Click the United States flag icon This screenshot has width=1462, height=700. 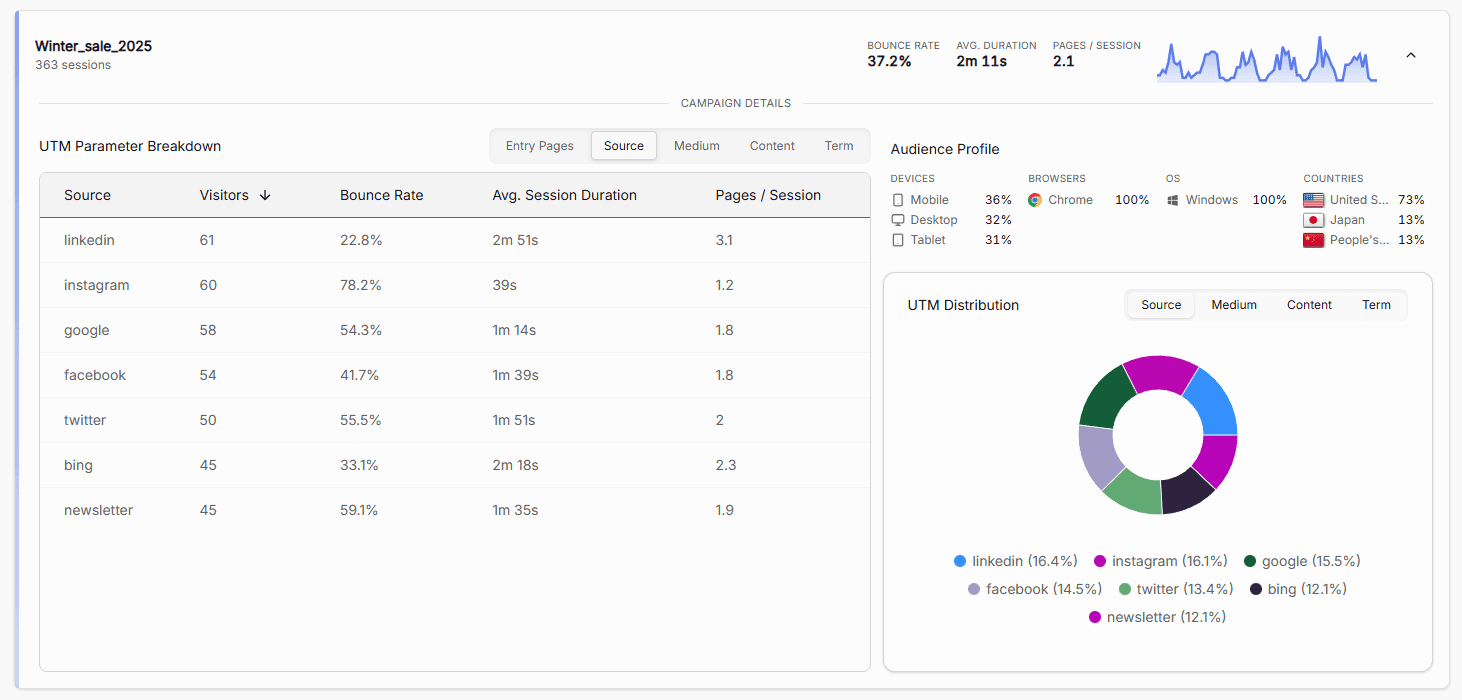[x=1313, y=200]
